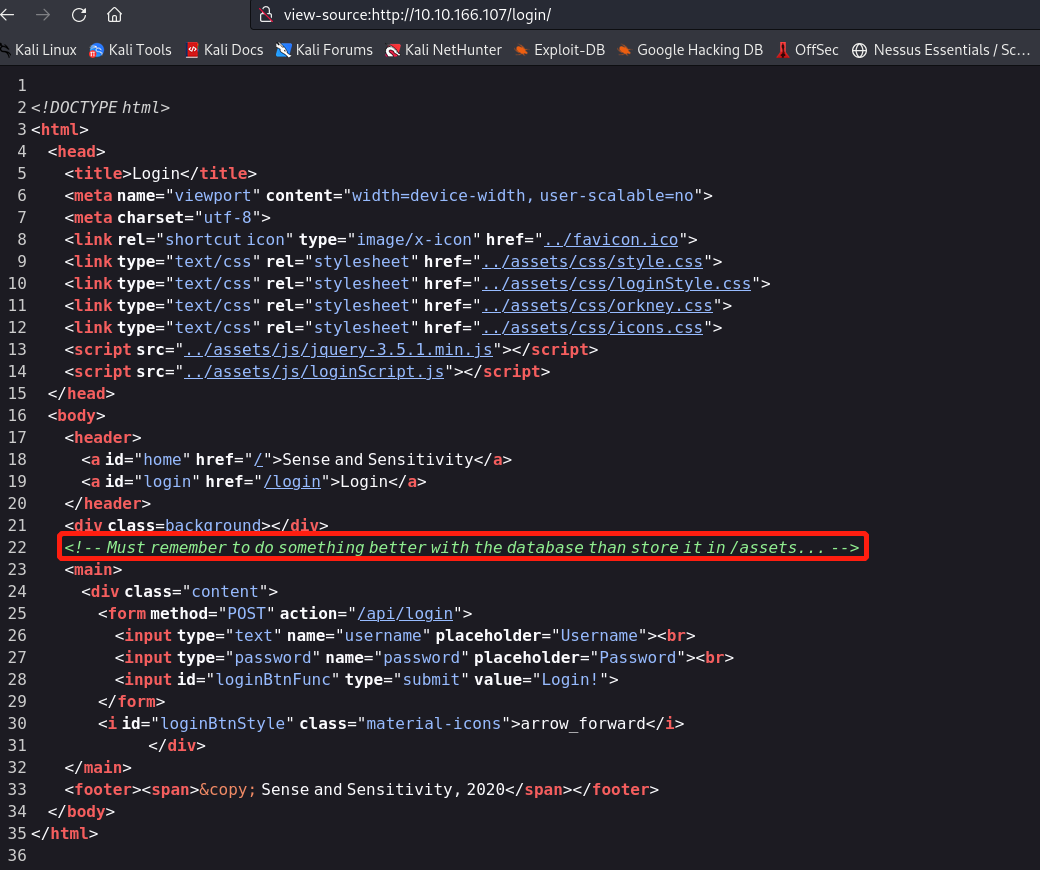Screen dimensions: 1040x870
Task: Open the Kali Tools bookmark
Action: pyautogui.click(x=130, y=50)
